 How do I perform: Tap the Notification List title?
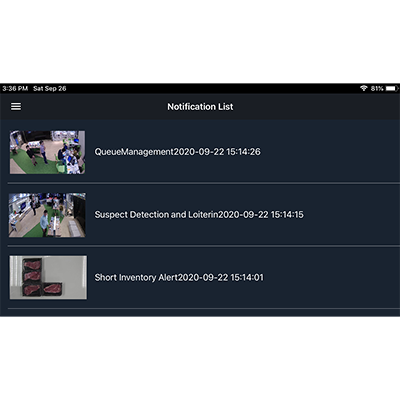(200, 107)
